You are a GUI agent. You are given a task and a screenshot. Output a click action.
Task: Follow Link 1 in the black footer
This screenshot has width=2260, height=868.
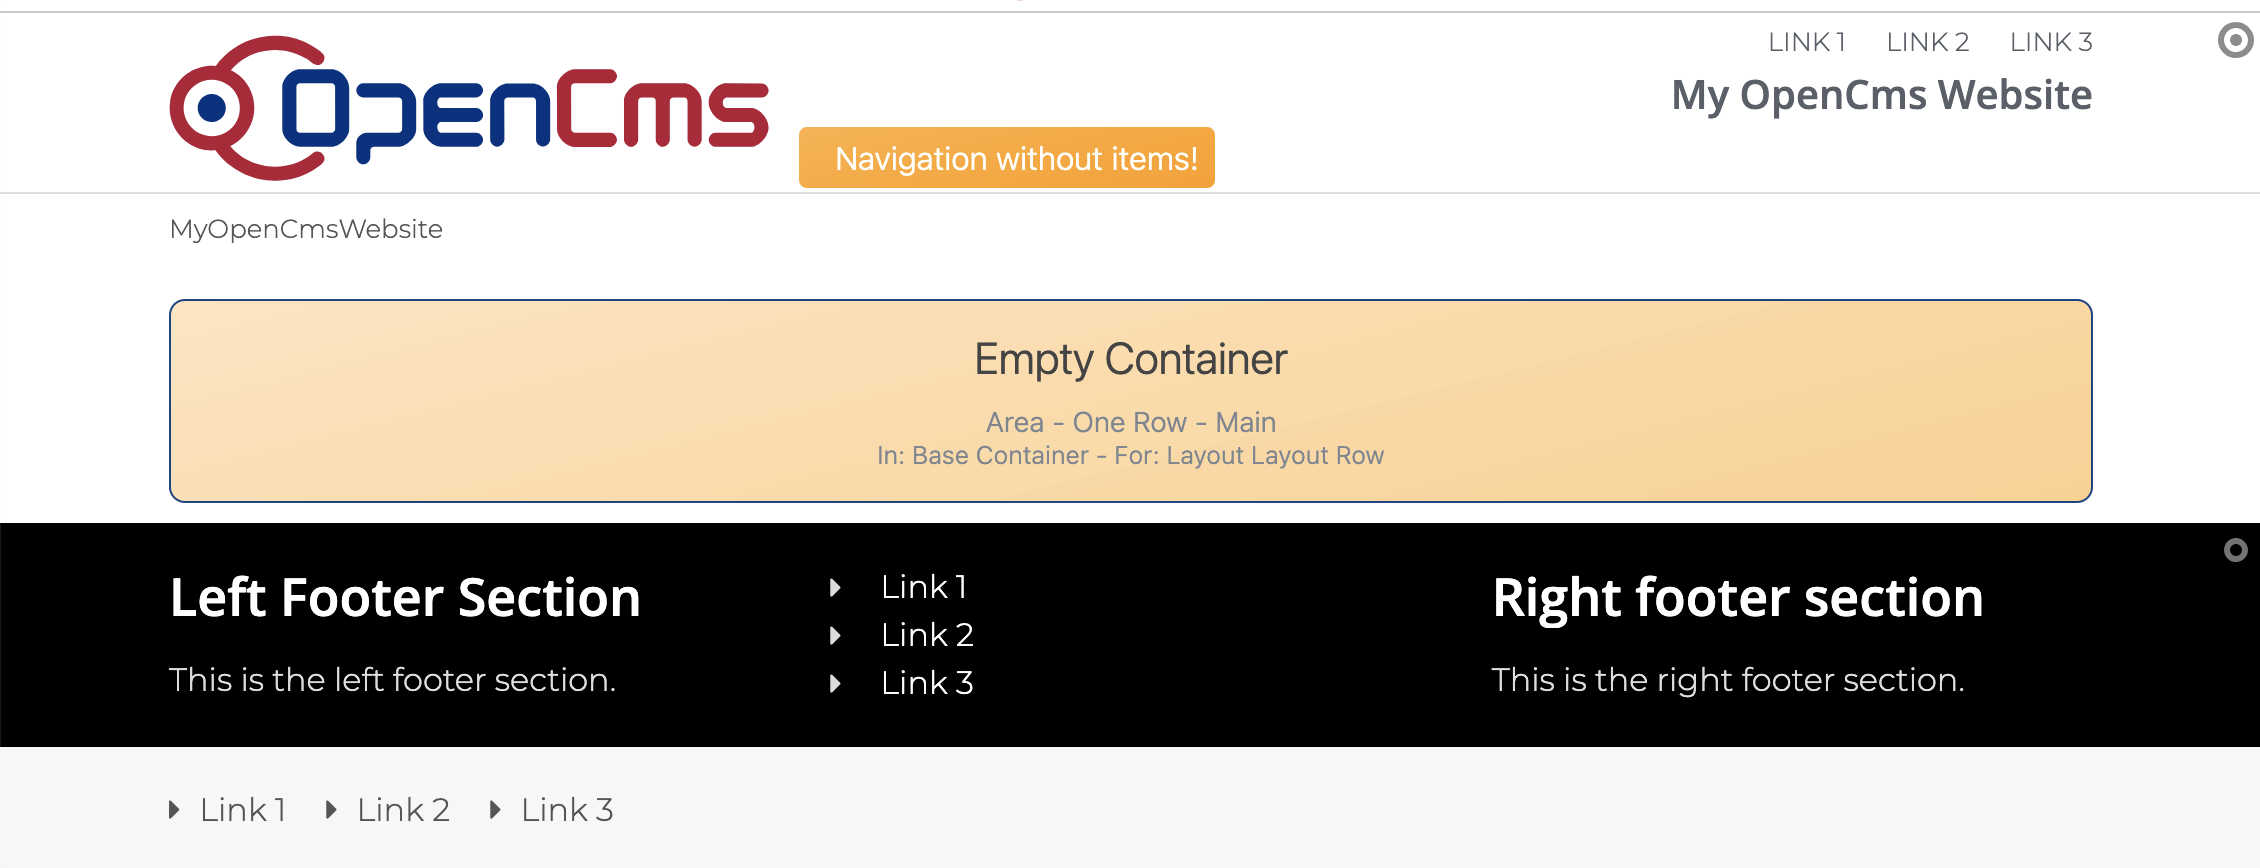pyautogui.click(x=924, y=587)
